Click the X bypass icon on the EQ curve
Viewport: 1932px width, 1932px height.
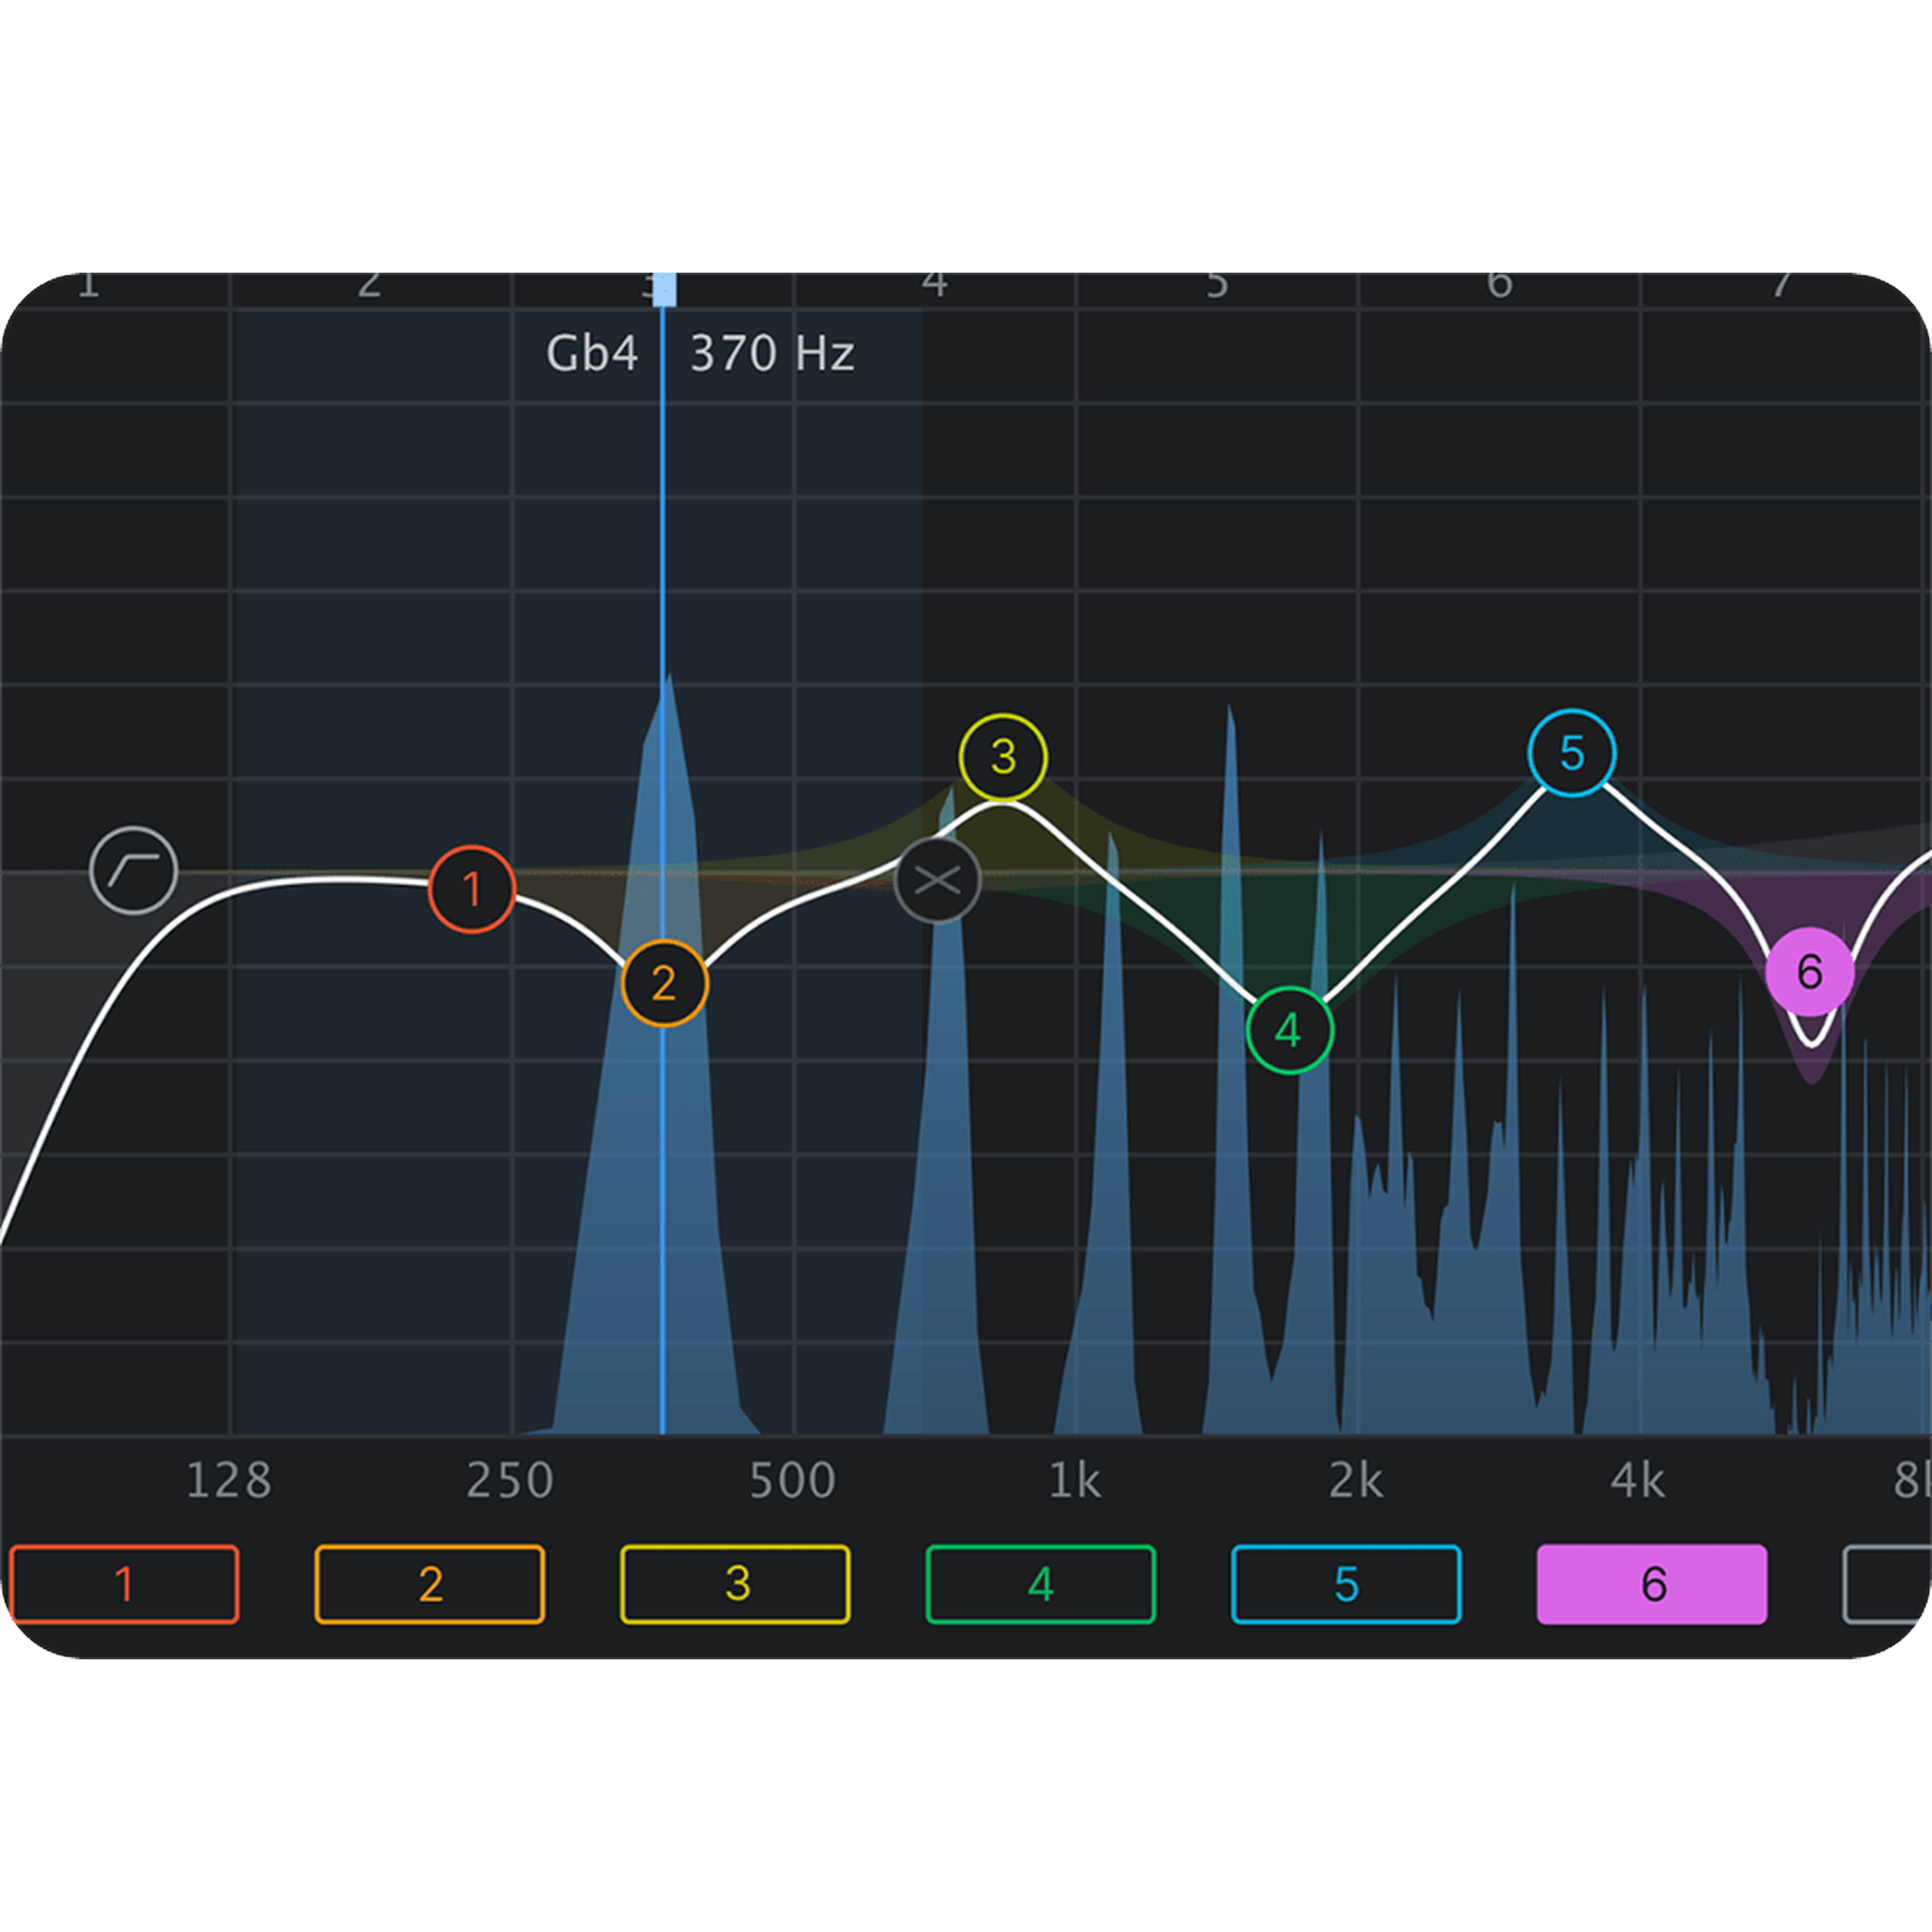click(x=938, y=880)
